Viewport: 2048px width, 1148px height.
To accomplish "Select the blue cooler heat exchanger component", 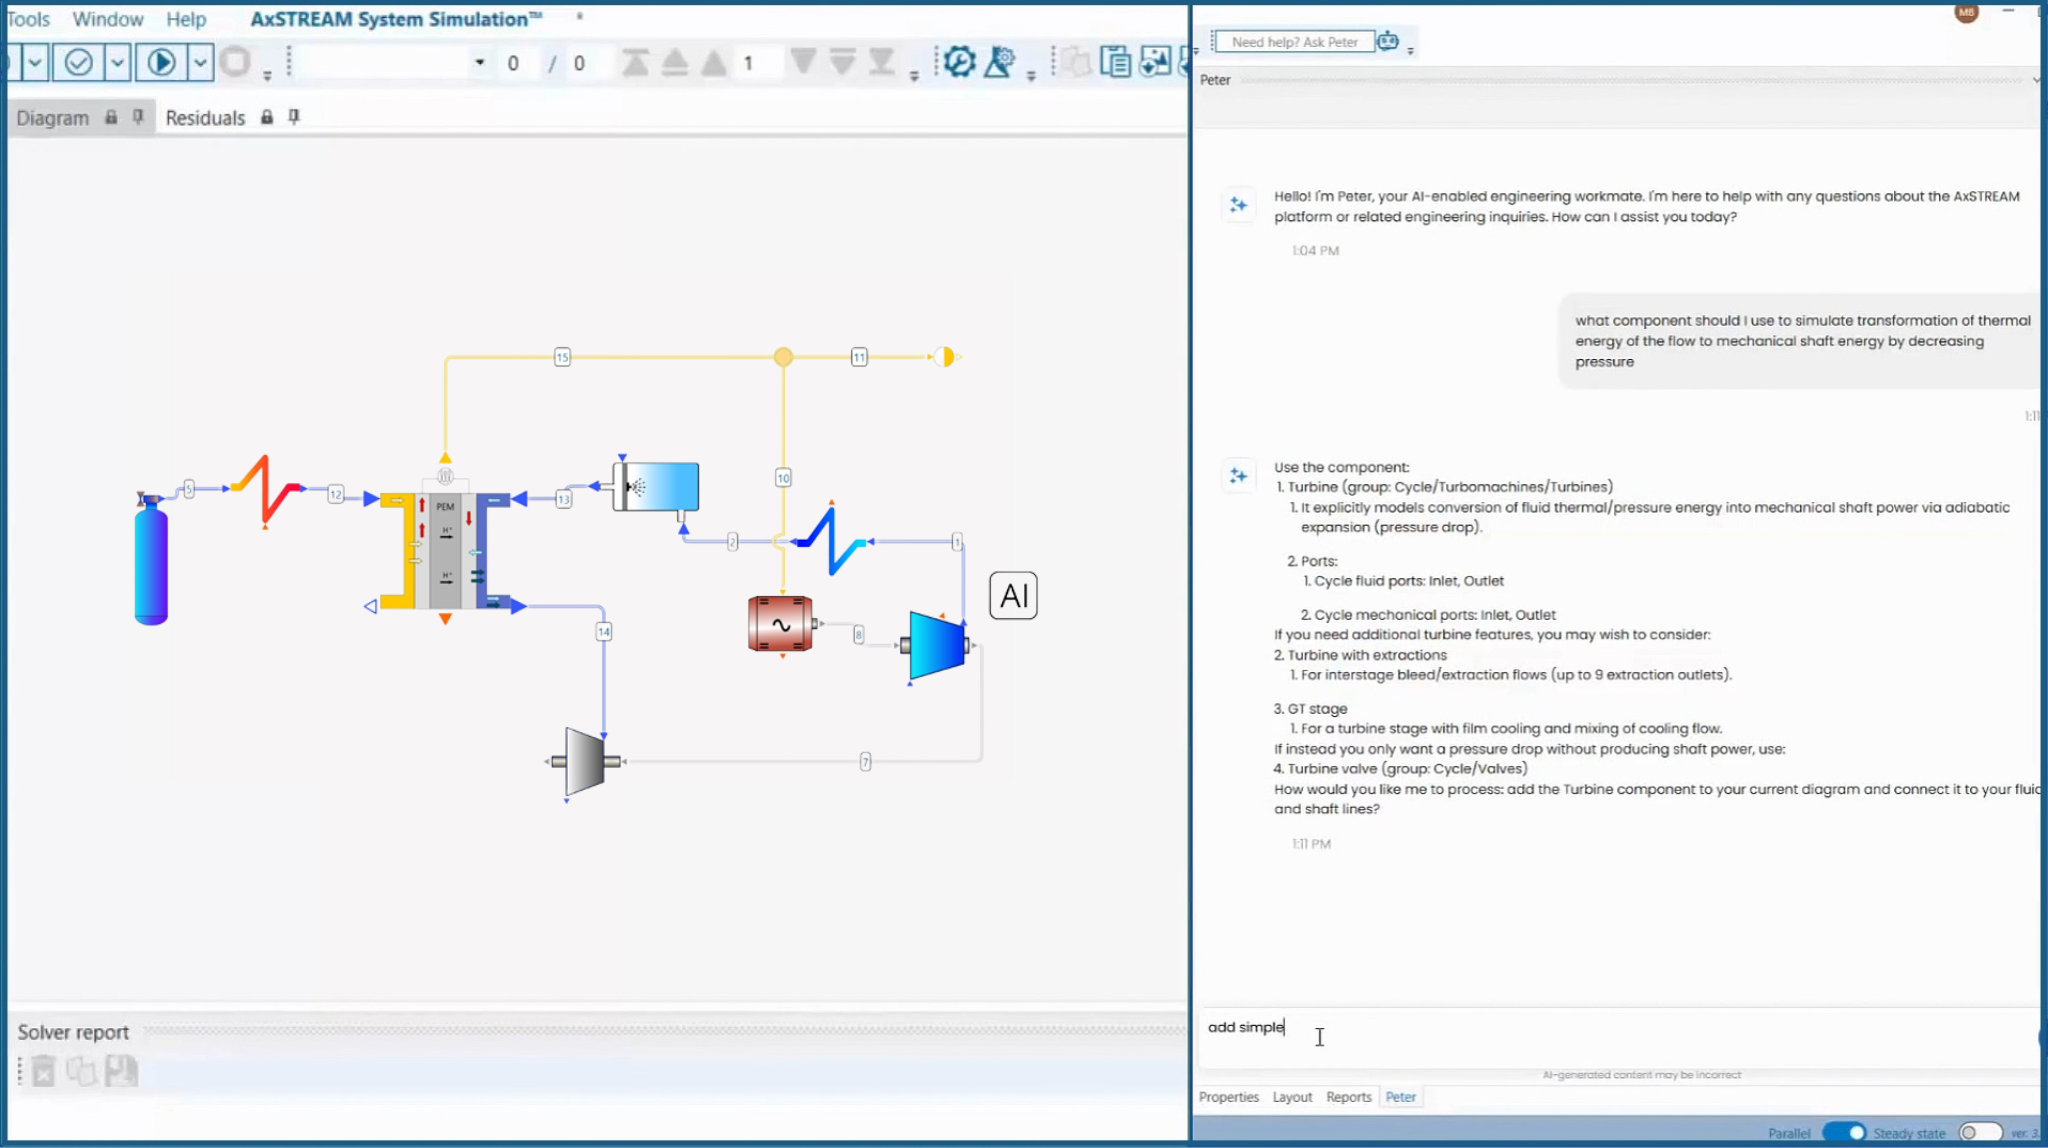I will pos(831,541).
